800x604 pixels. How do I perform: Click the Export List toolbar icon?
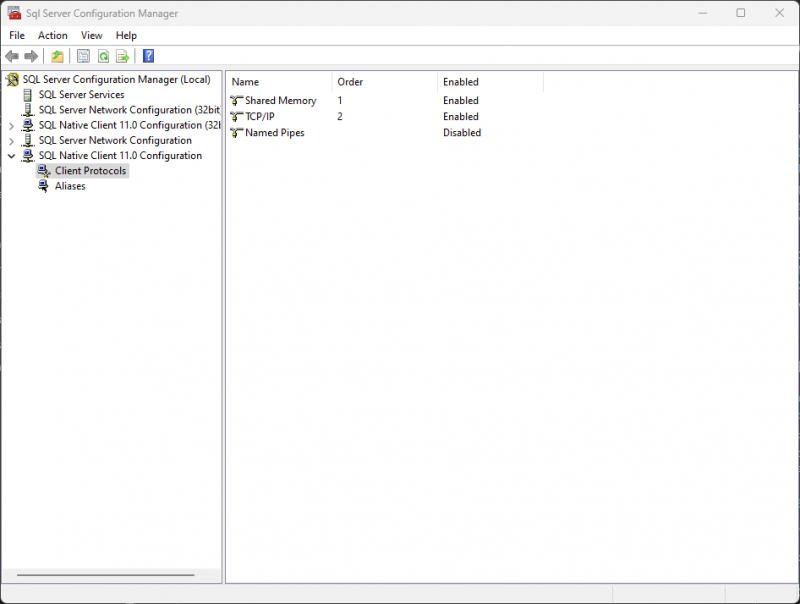click(x=122, y=56)
